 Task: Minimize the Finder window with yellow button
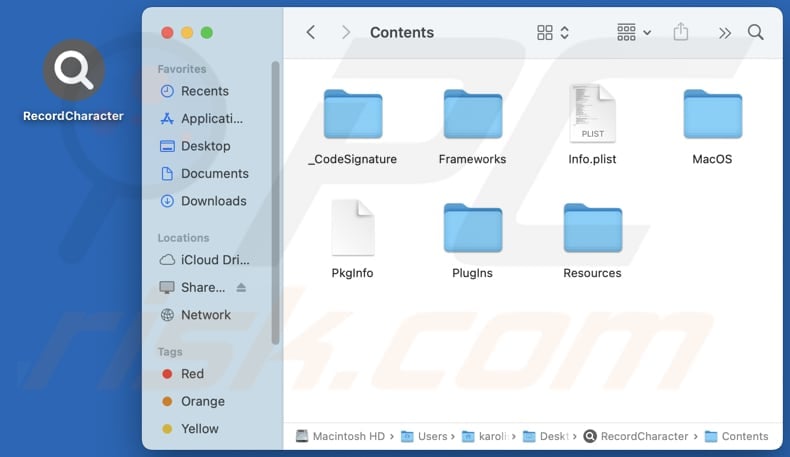[x=187, y=33]
